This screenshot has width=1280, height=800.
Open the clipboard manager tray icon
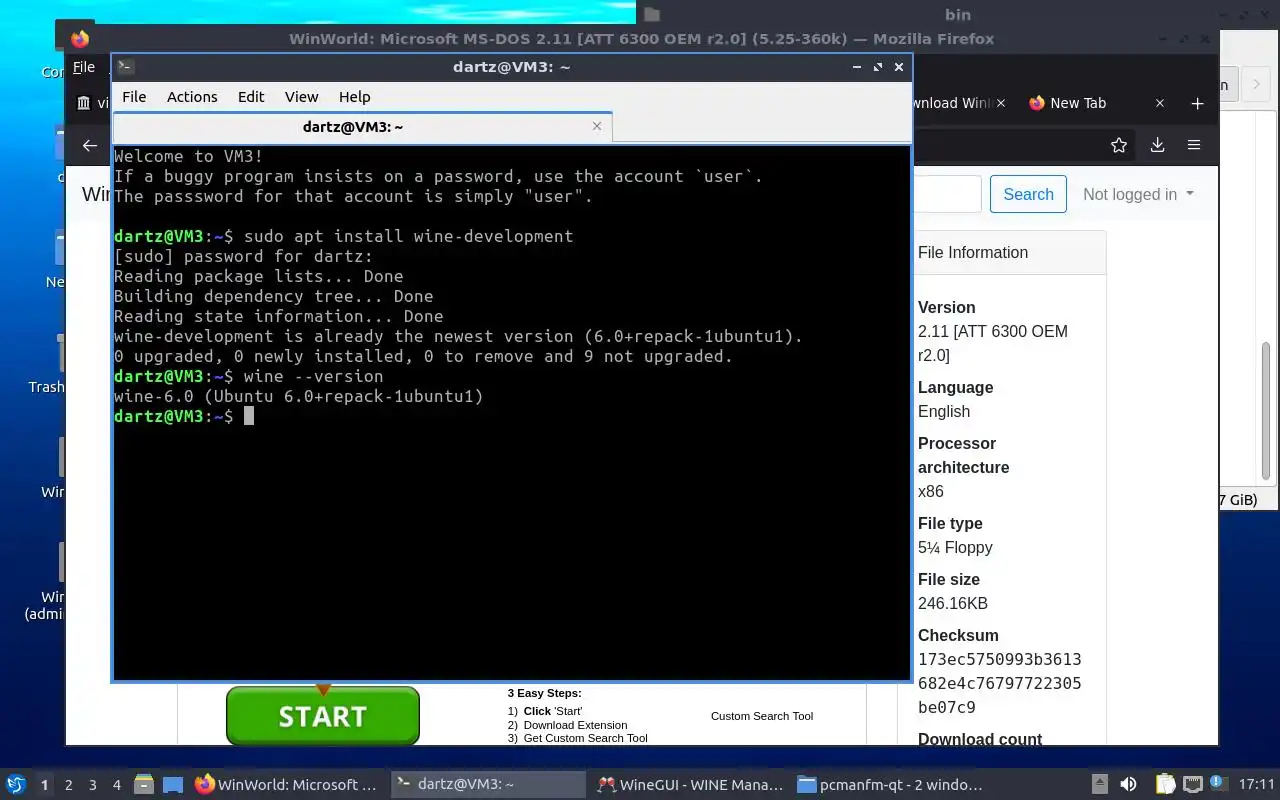pyautogui.click(x=1166, y=785)
